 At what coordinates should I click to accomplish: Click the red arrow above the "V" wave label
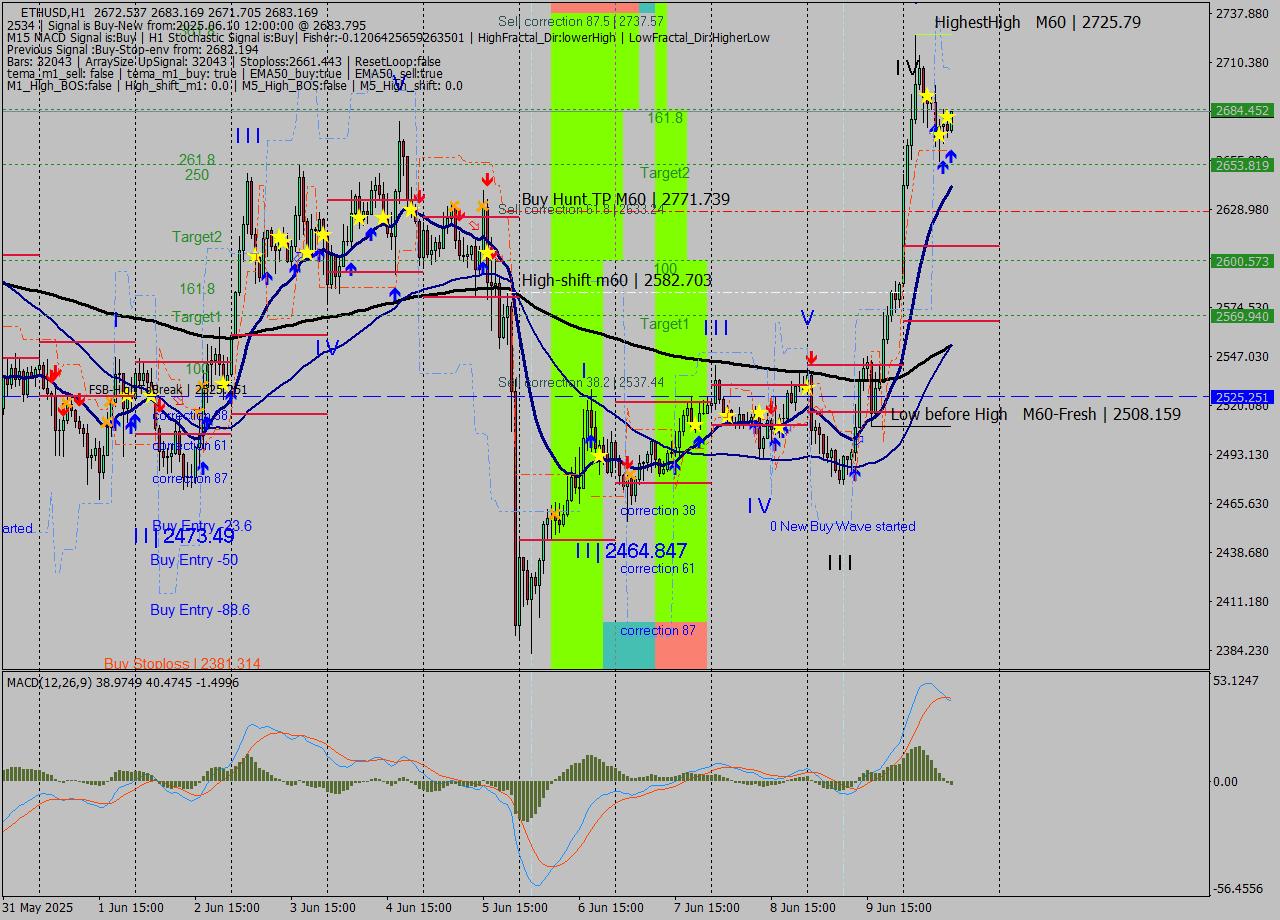point(812,355)
